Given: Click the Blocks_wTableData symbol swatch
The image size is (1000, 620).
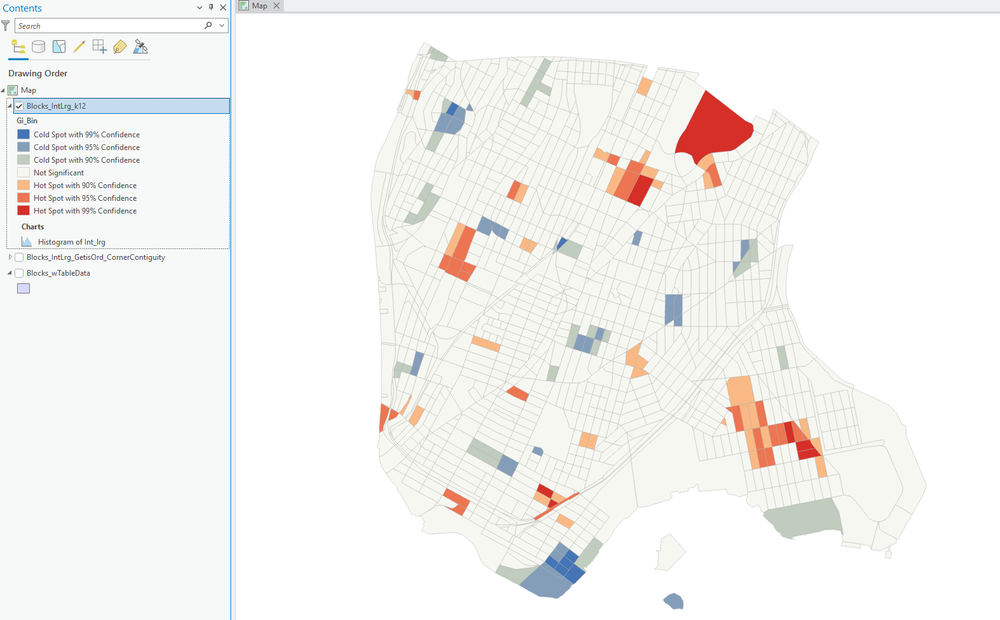Looking at the screenshot, I should click(23, 288).
